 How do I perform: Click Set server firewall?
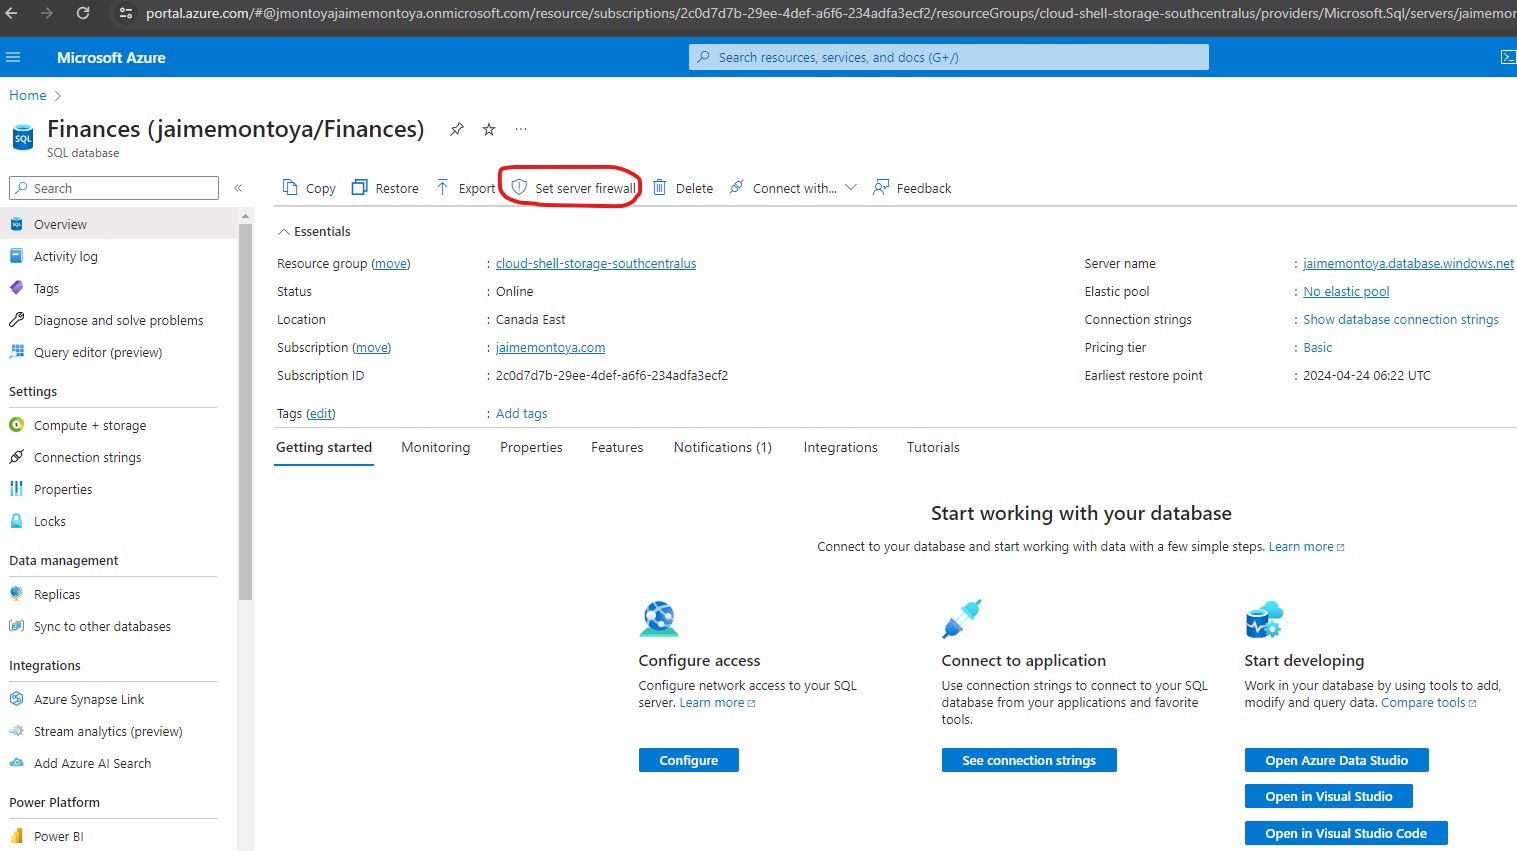tap(574, 188)
